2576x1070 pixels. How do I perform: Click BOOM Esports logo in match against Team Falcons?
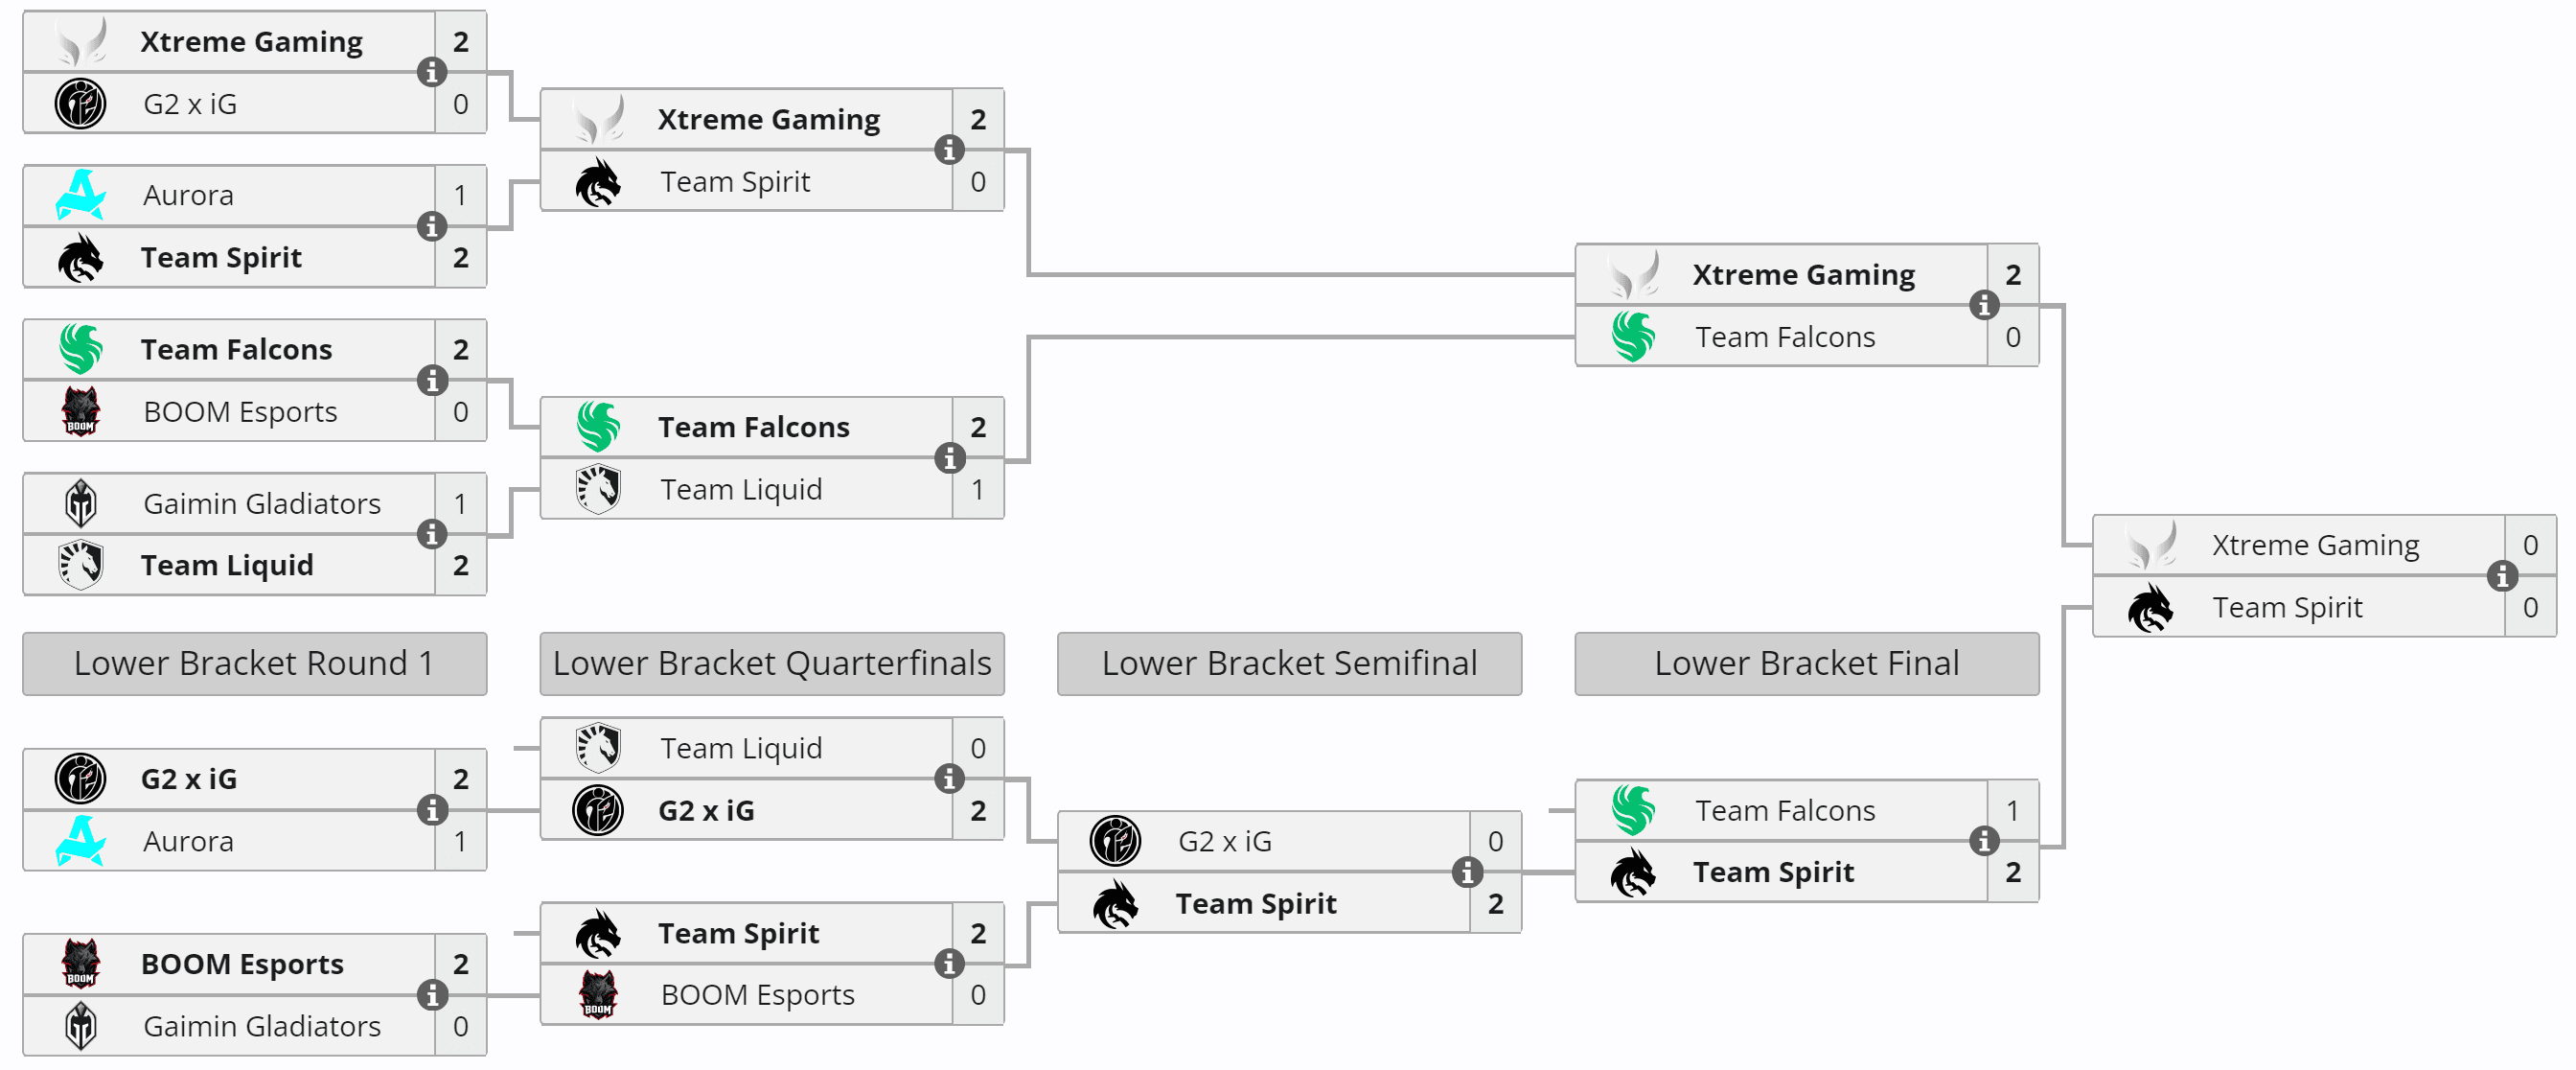(80, 411)
